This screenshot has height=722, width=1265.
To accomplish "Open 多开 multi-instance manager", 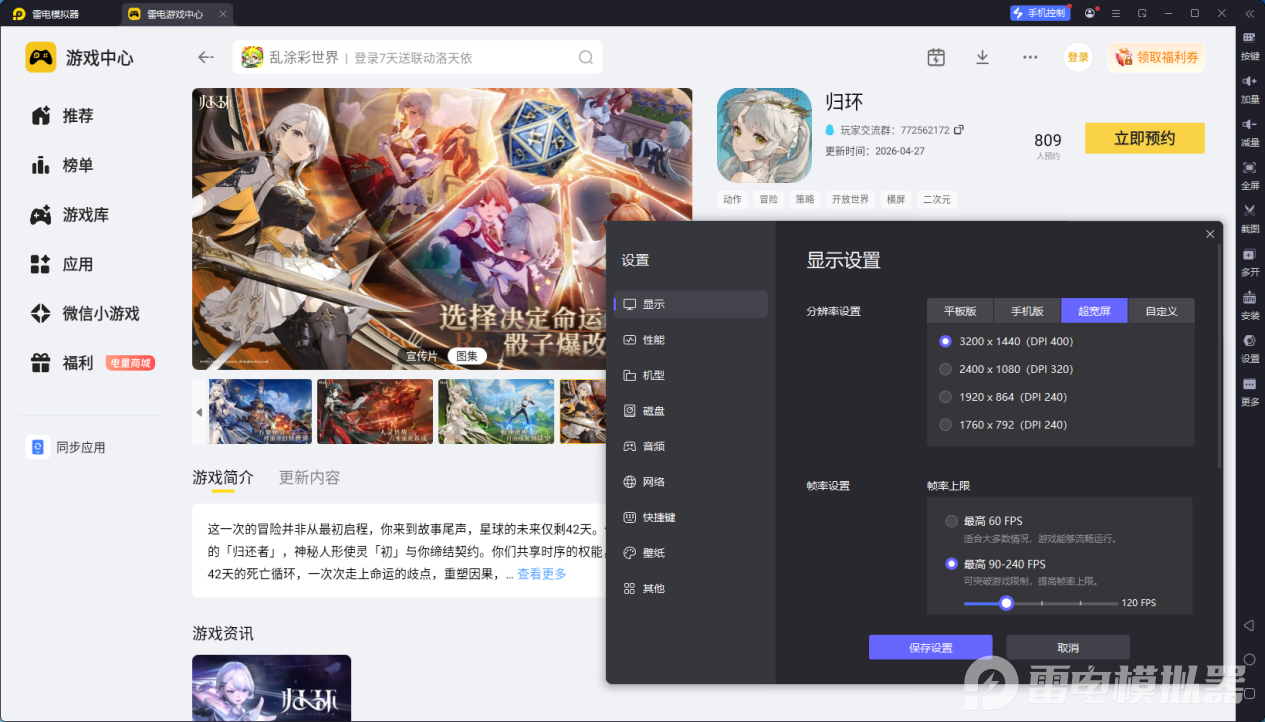I will click(1250, 260).
